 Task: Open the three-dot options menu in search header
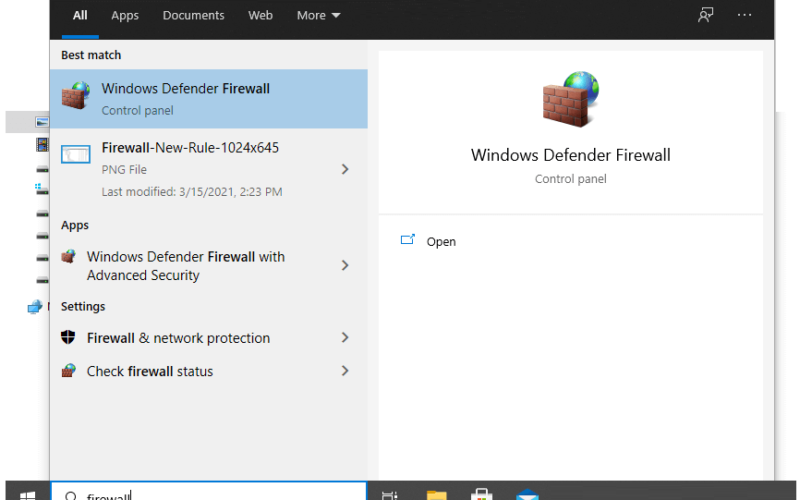point(744,15)
